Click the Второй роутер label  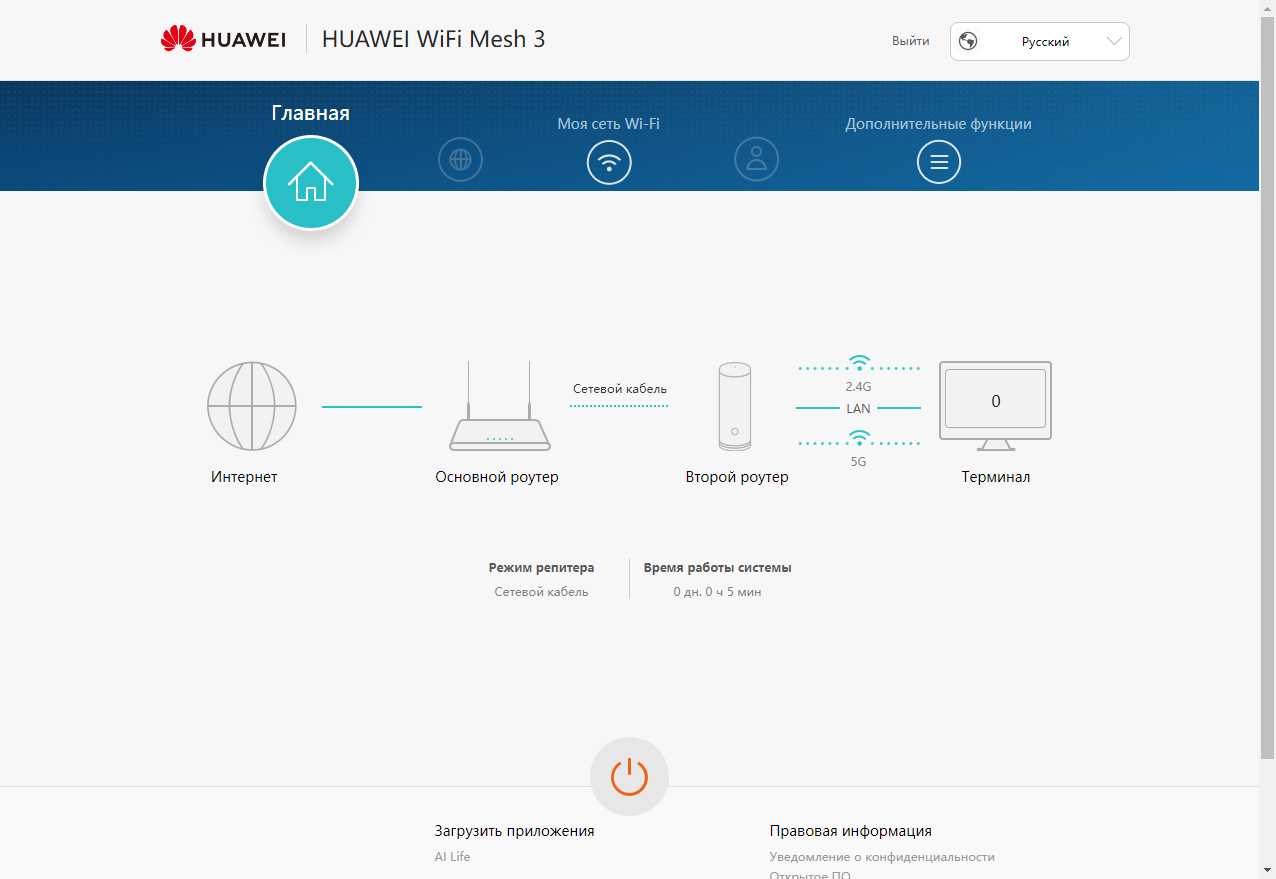(737, 477)
